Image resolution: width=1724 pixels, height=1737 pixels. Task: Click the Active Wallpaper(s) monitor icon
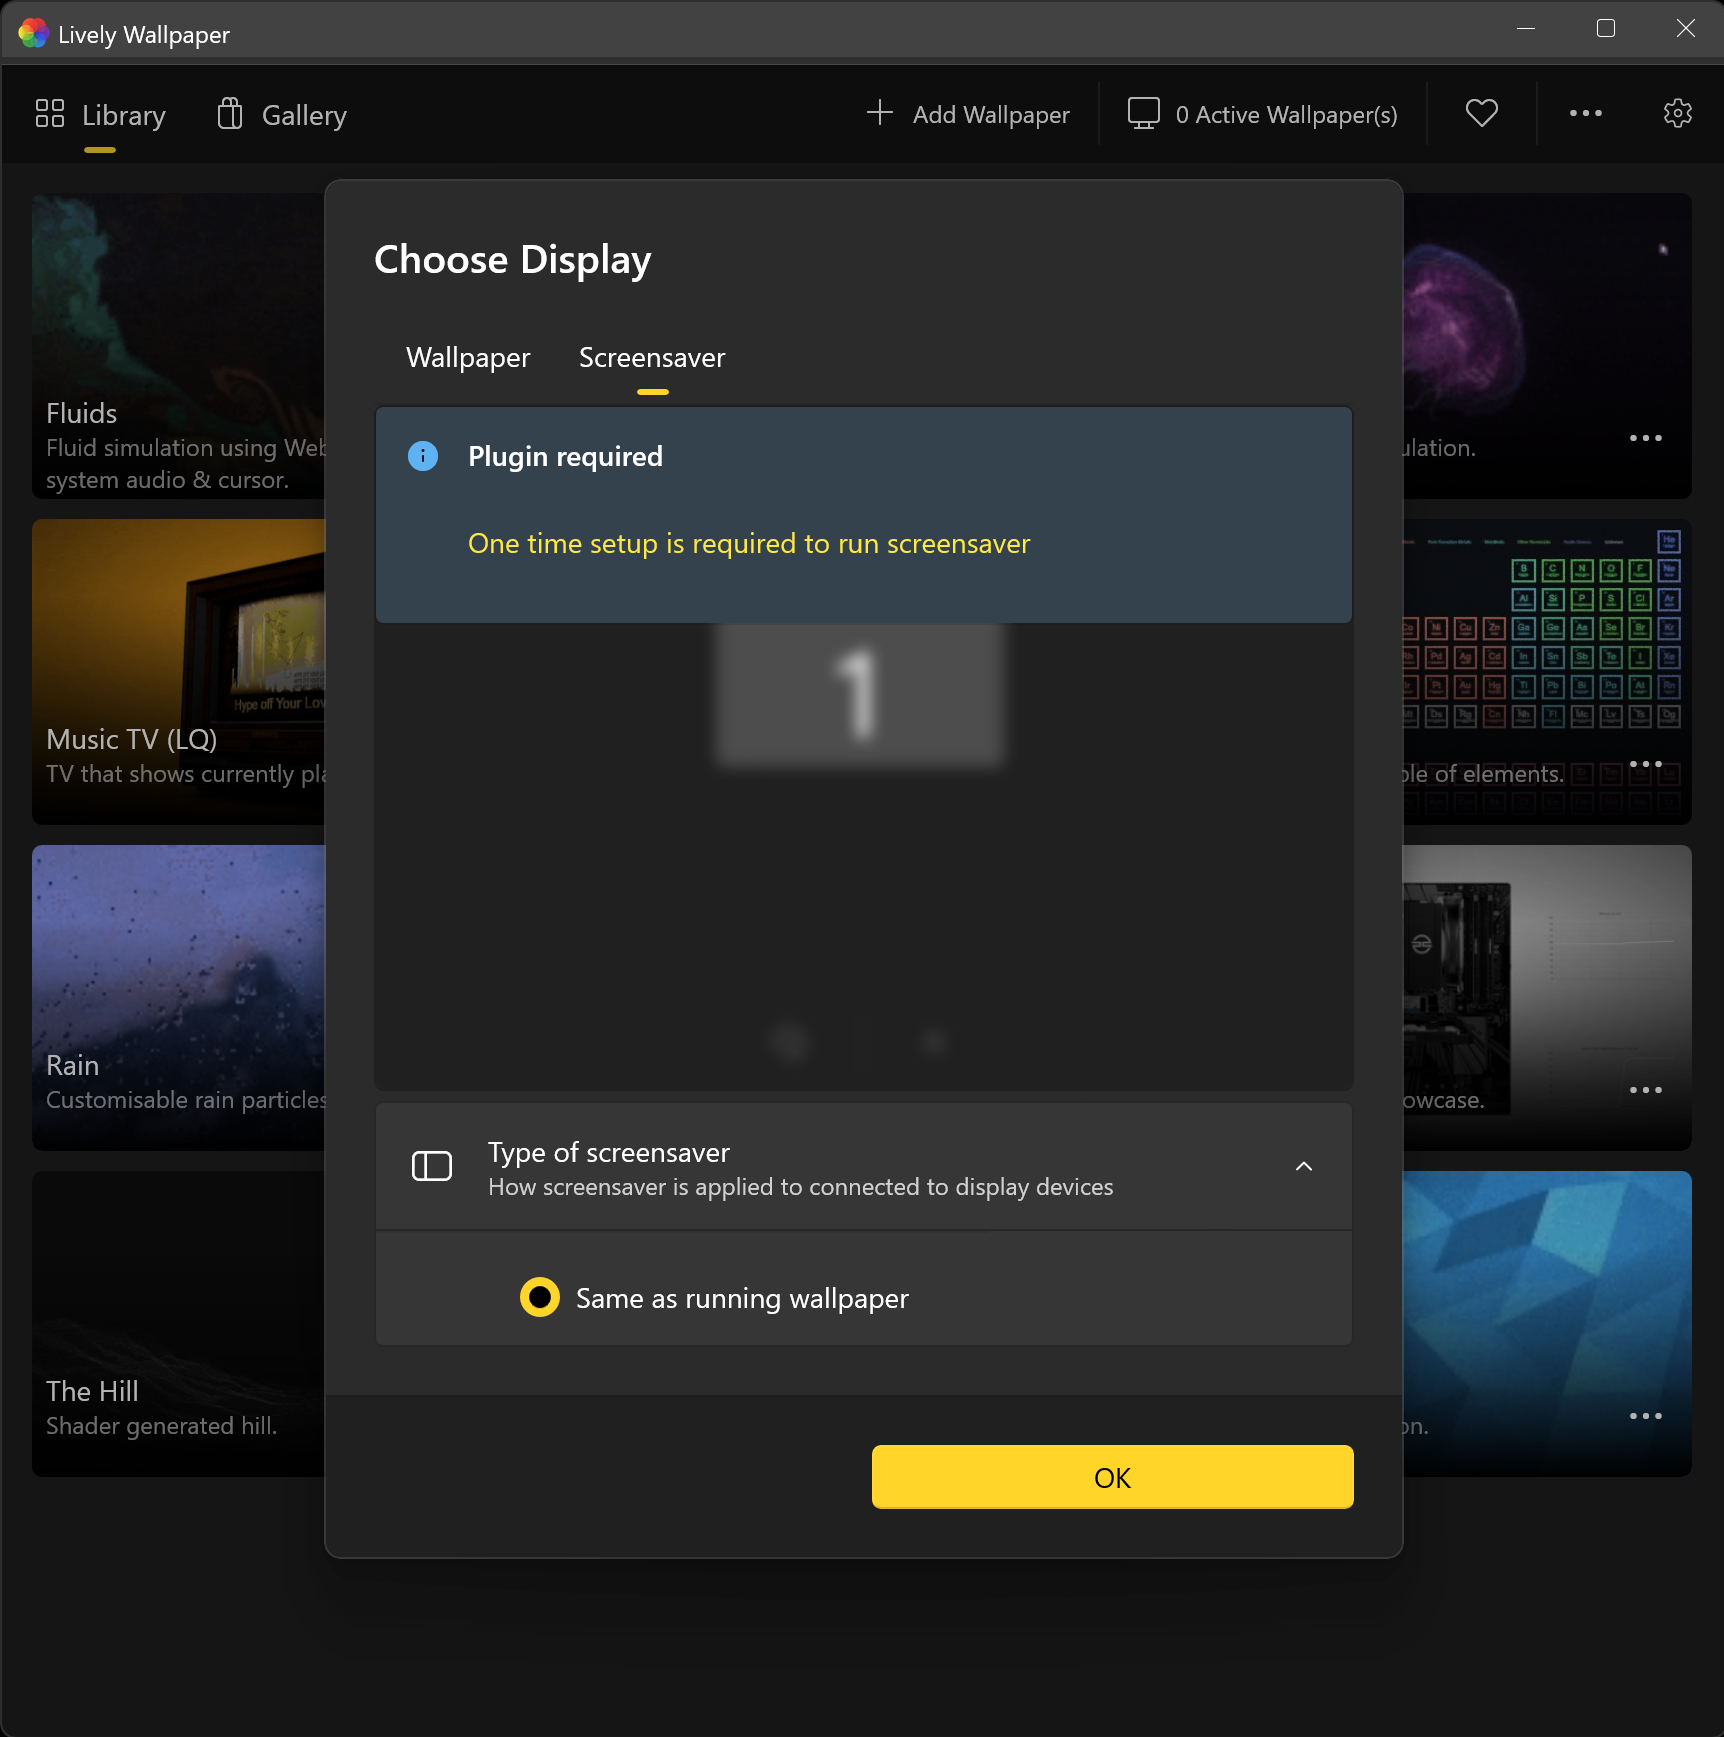coord(1143,113)
